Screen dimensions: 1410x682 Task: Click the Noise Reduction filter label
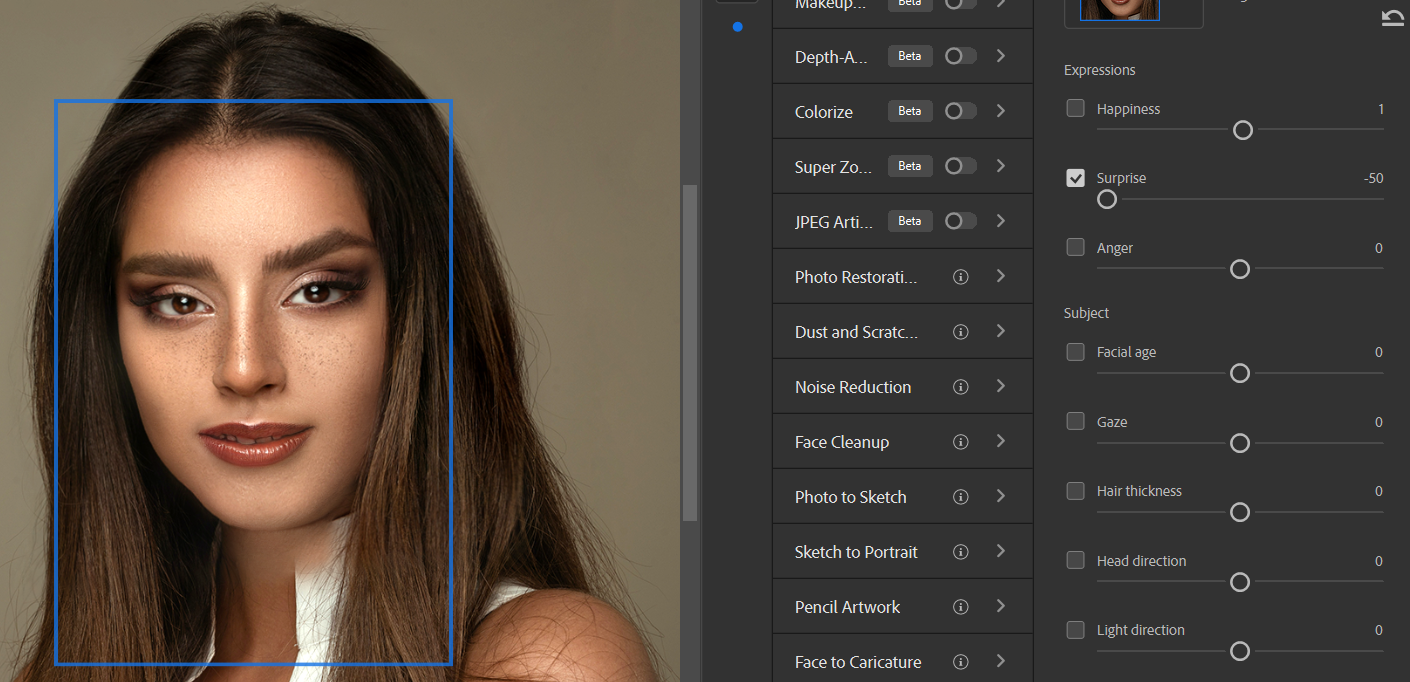pyautogui.click(x=853, y=387)
